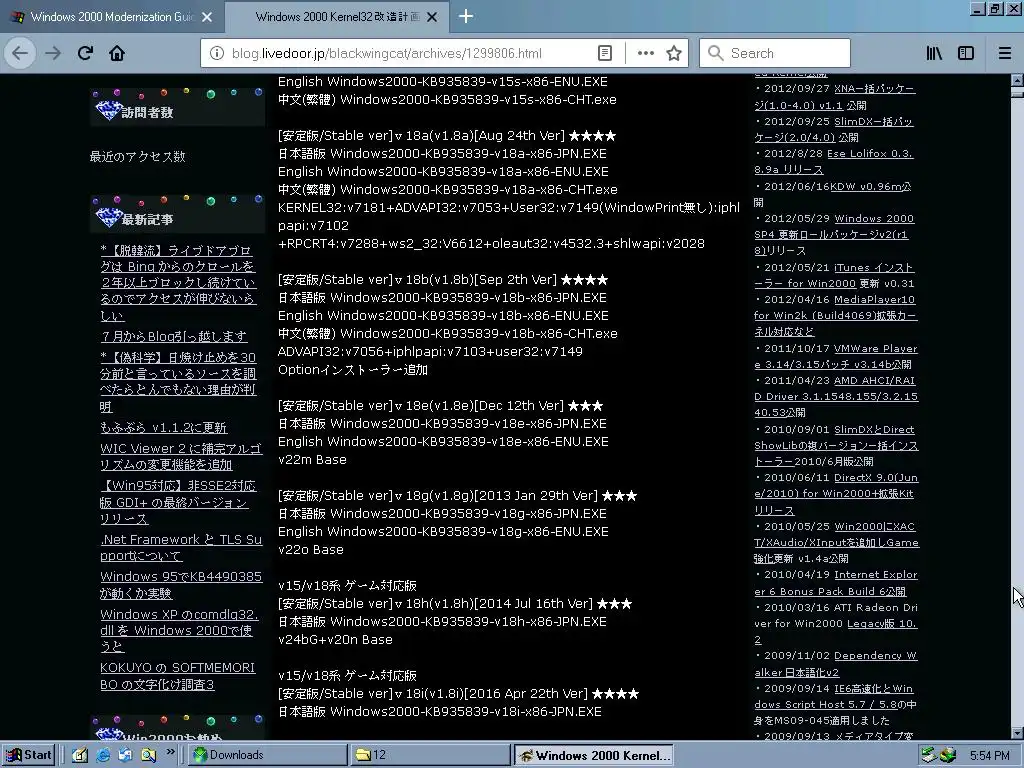Open Win95対応 非SSE2対応版 GDI+ link
The width and height of the screenshot is (1024, 768).
pos(178,502)
